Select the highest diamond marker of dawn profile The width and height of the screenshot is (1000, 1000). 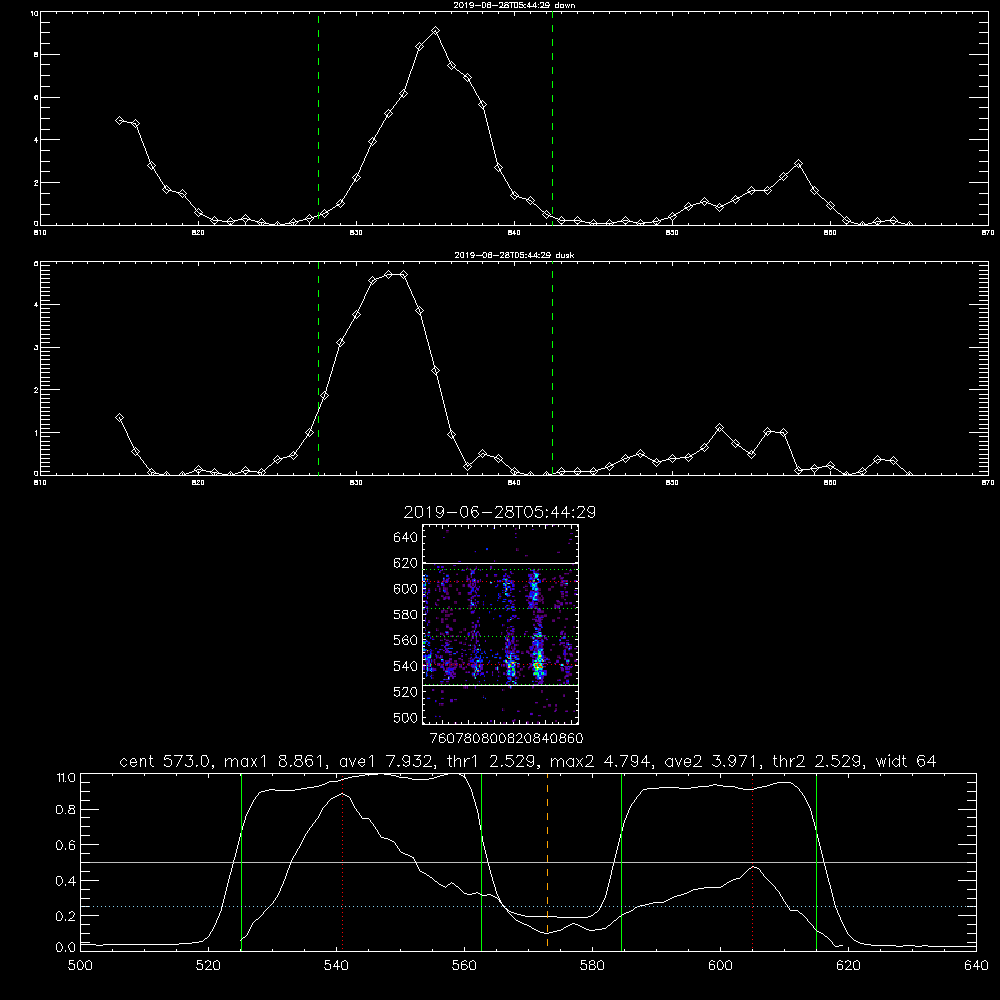tap(435, 31)
